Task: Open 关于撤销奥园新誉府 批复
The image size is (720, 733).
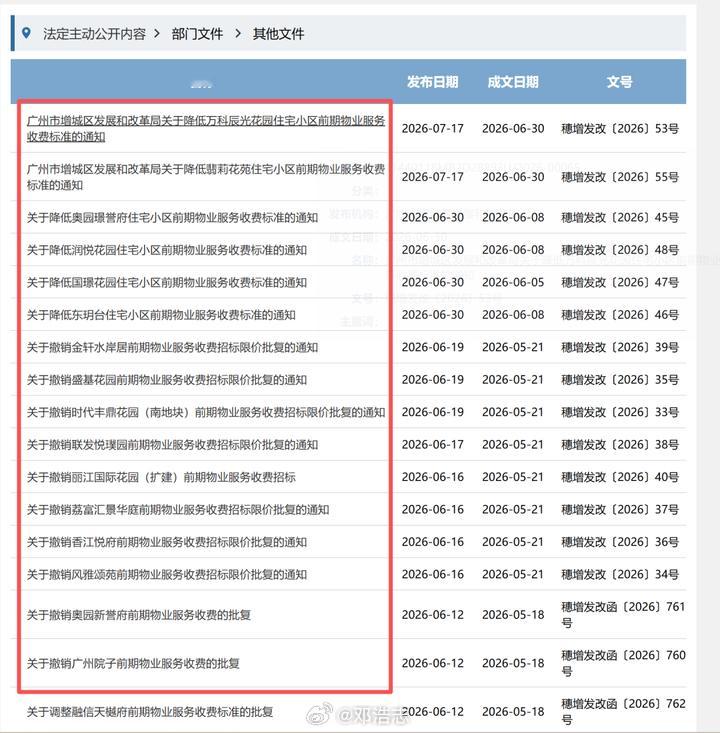Action: 138,615
